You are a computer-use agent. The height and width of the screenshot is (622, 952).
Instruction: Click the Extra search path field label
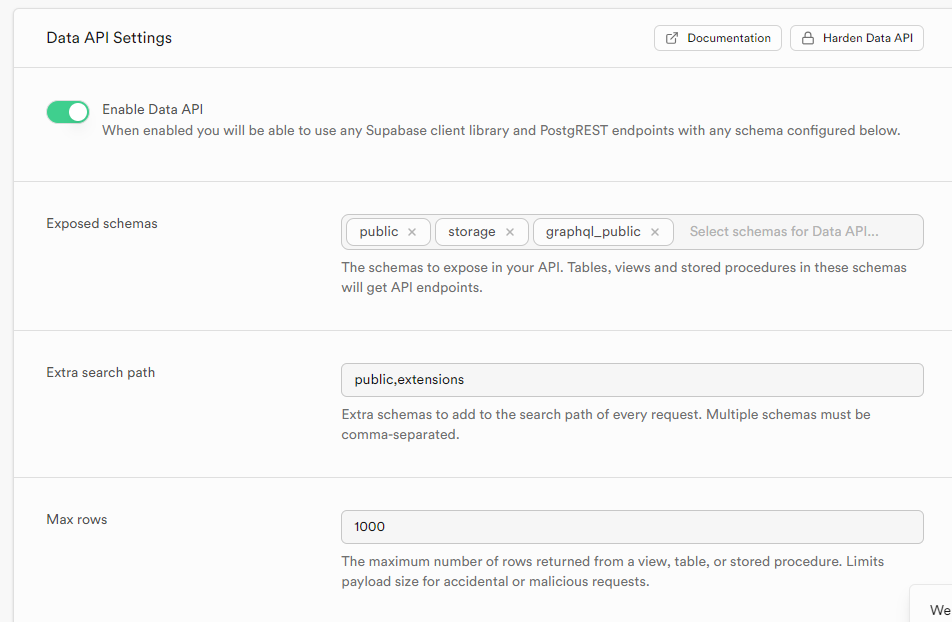click(101, 373)
